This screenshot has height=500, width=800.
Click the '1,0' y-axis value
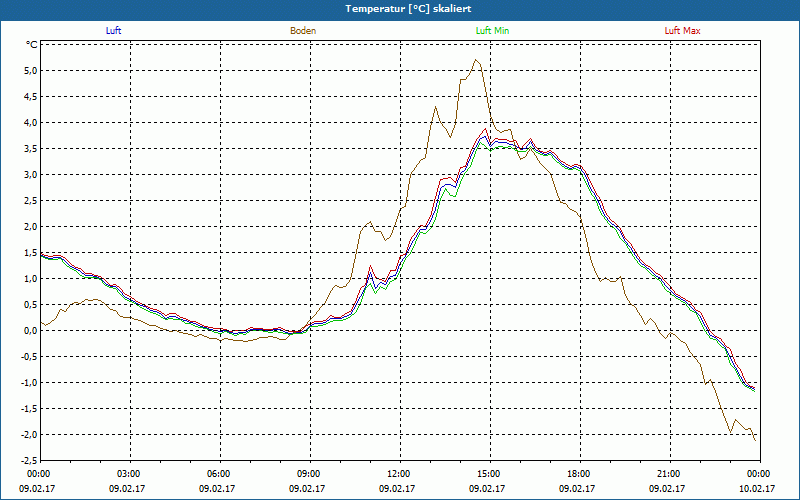point(32,279)
